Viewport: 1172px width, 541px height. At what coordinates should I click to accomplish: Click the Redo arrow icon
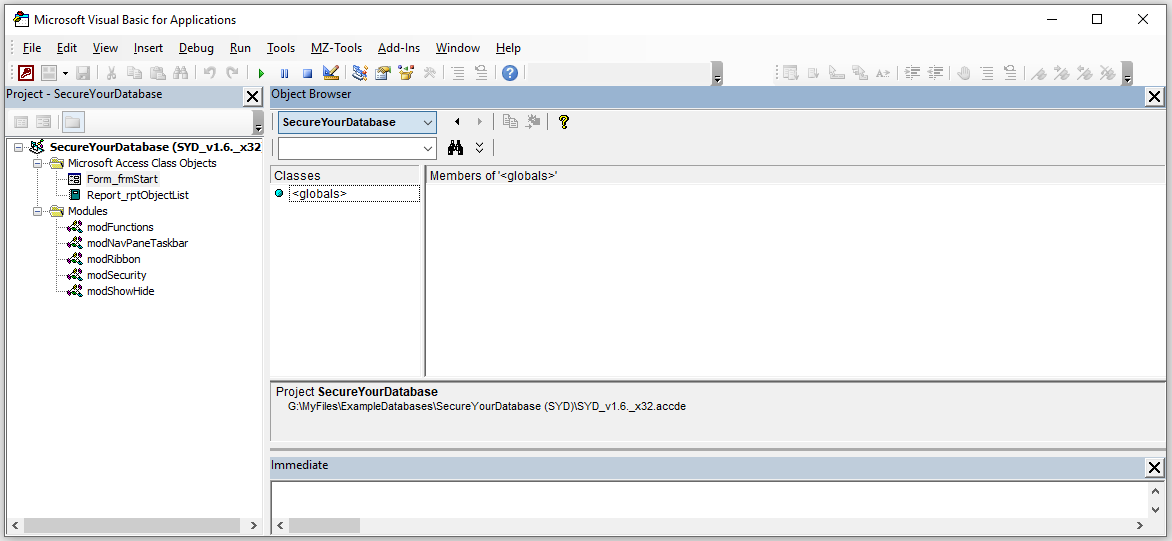coord(232,72)
